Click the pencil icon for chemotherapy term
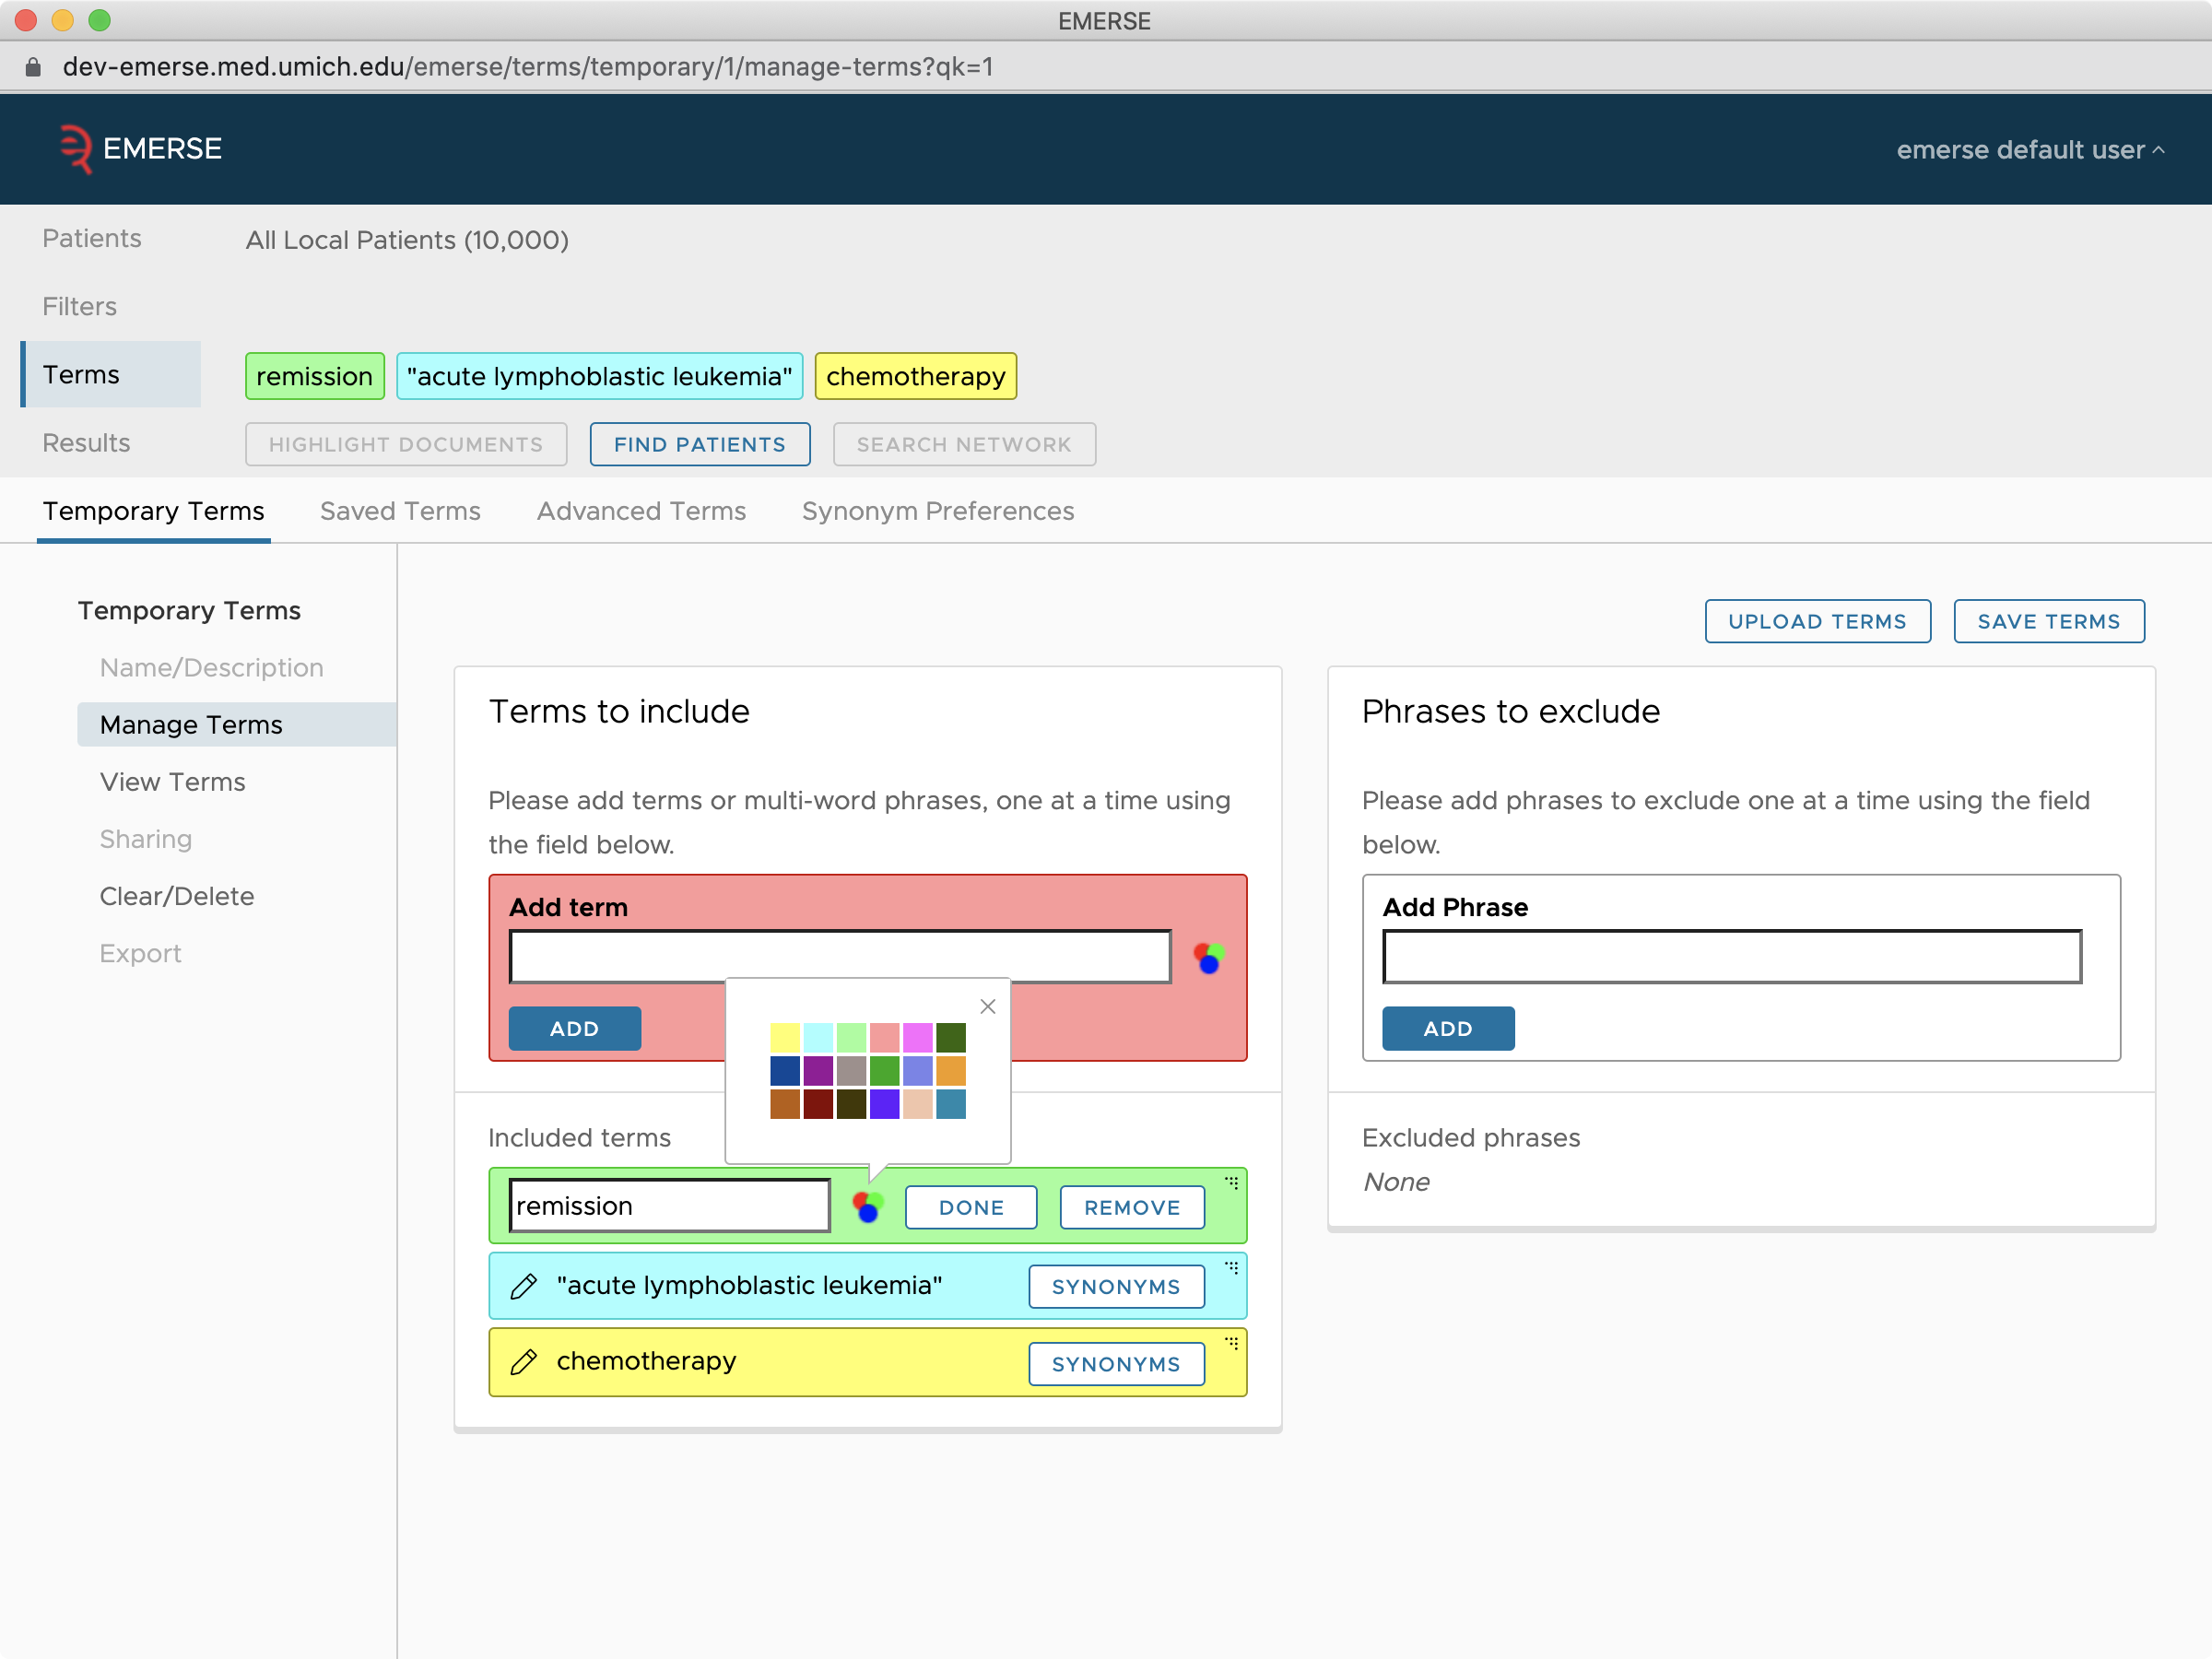 (524, 1361)
